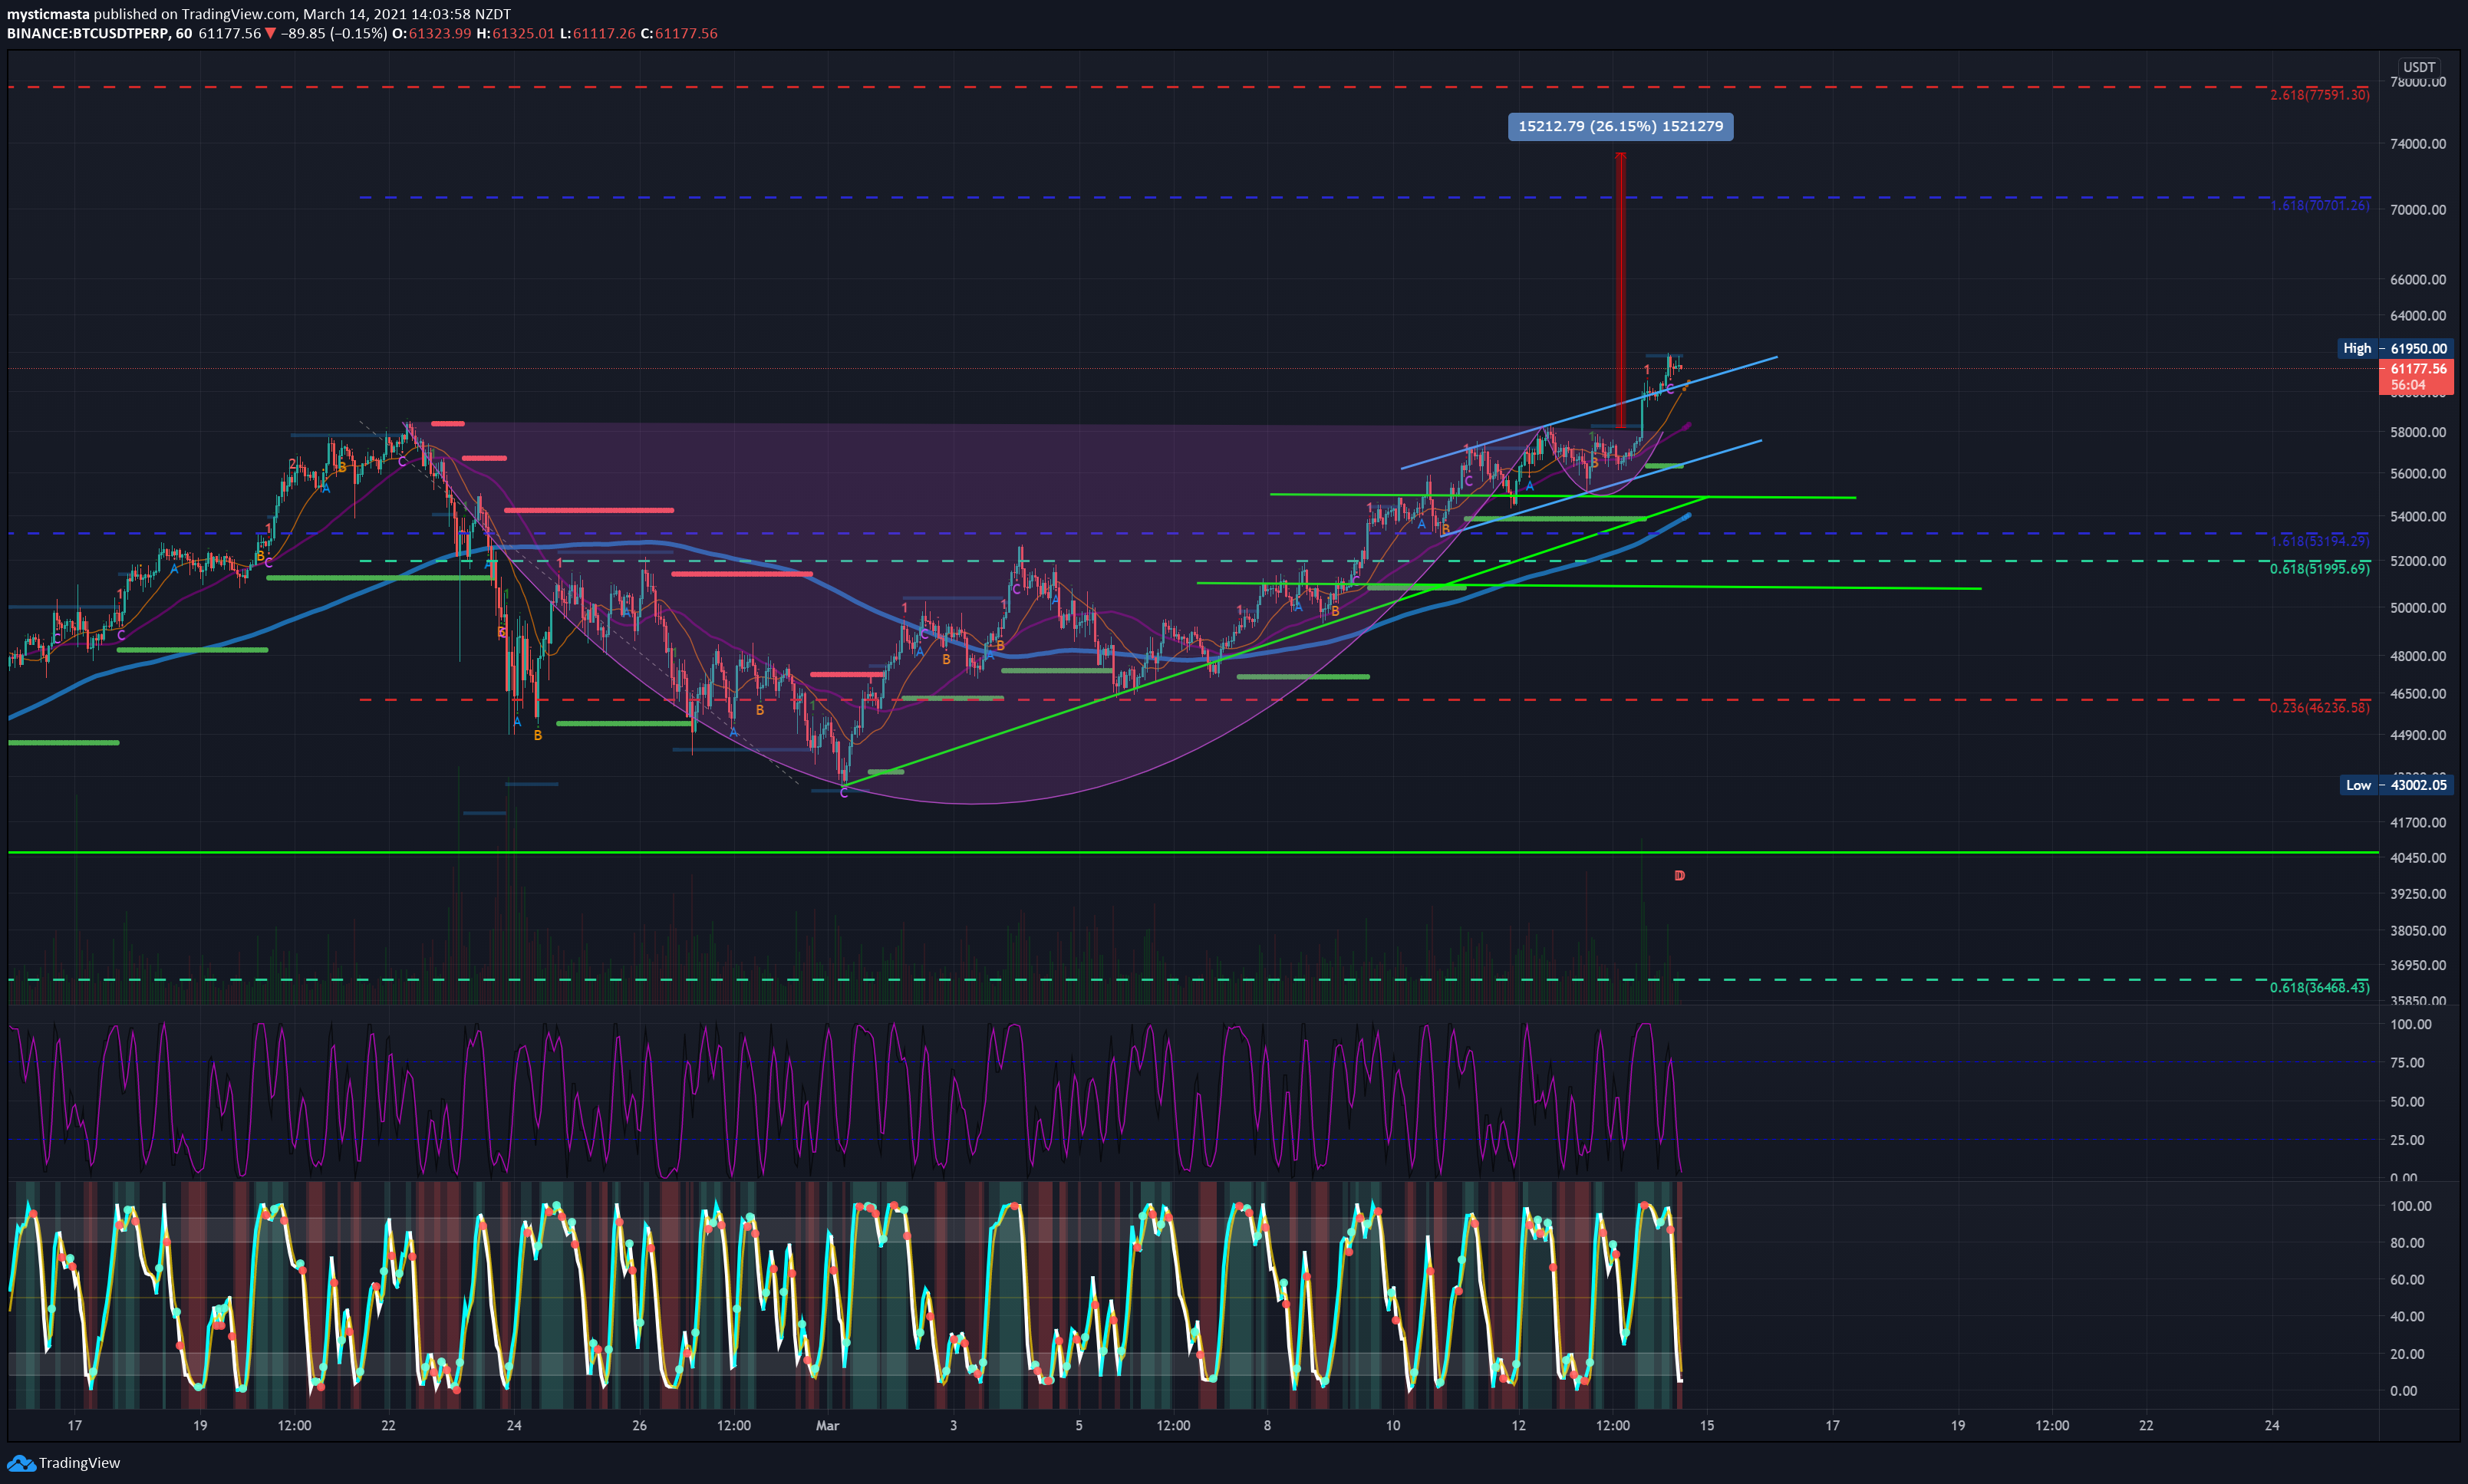2468x1484 pixels.
Task: Click the 25.00 oscillator scale label
Action: (2407, 1140)
